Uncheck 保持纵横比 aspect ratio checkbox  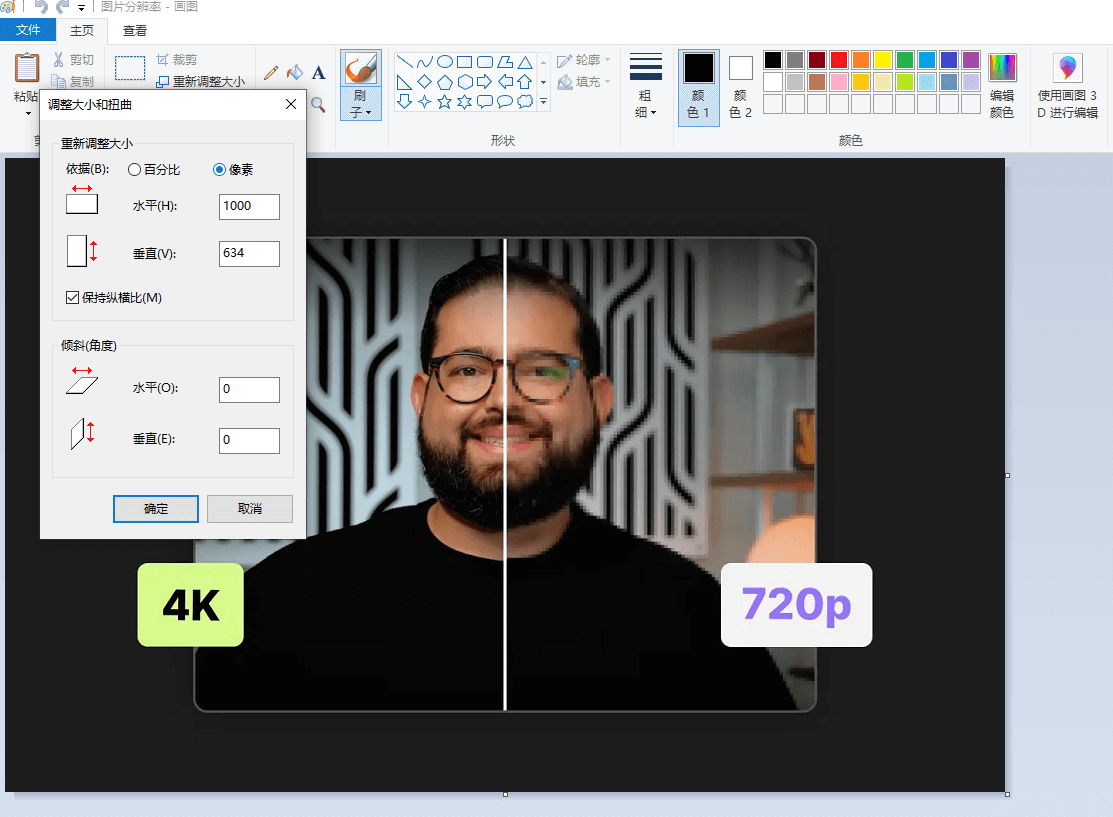pos(72,297)
